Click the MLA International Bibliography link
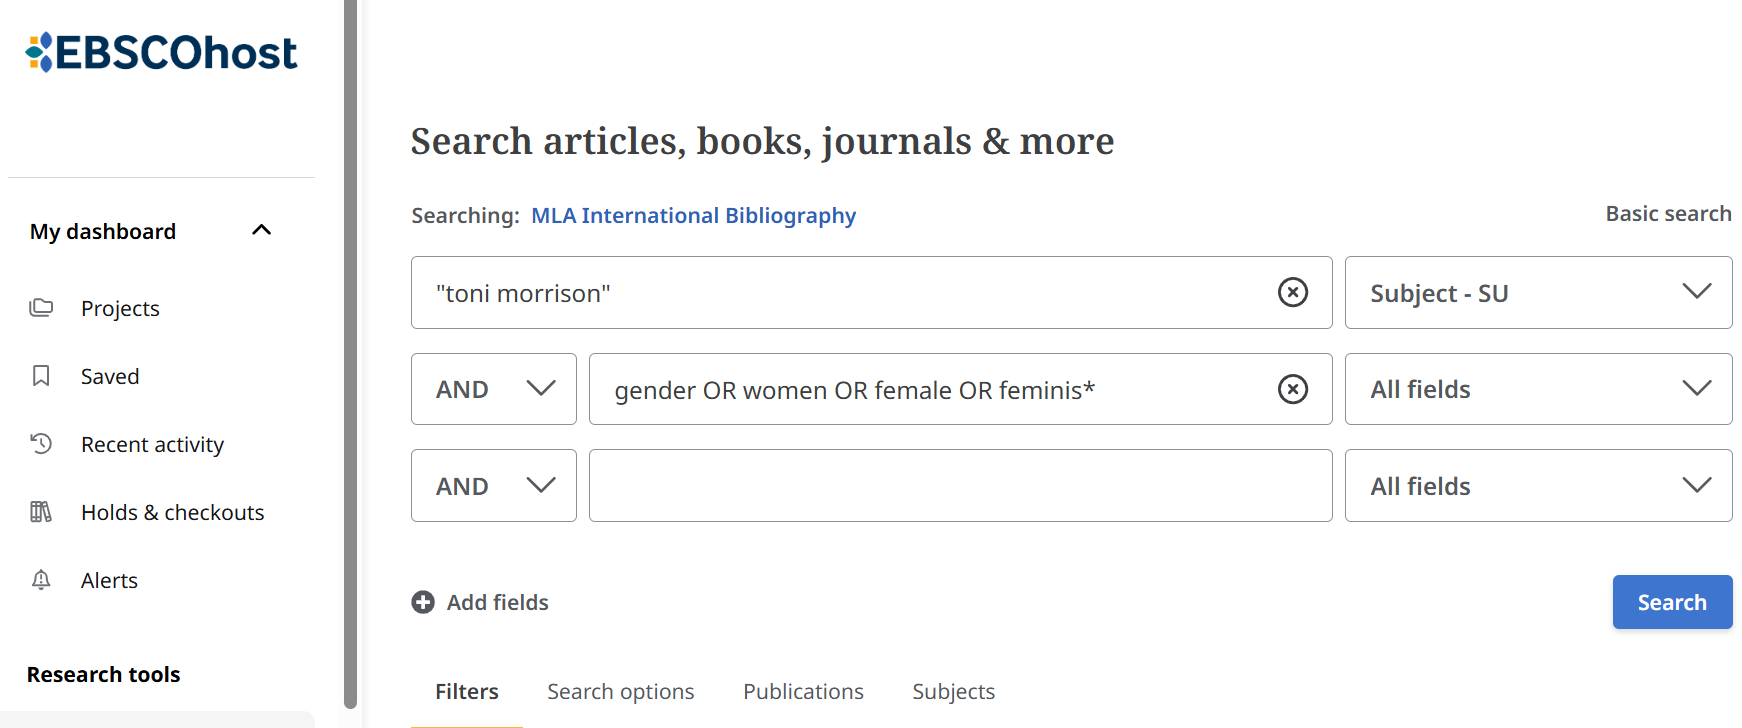Viewport: 1742px width, 728px height. (x=693, y=216)
